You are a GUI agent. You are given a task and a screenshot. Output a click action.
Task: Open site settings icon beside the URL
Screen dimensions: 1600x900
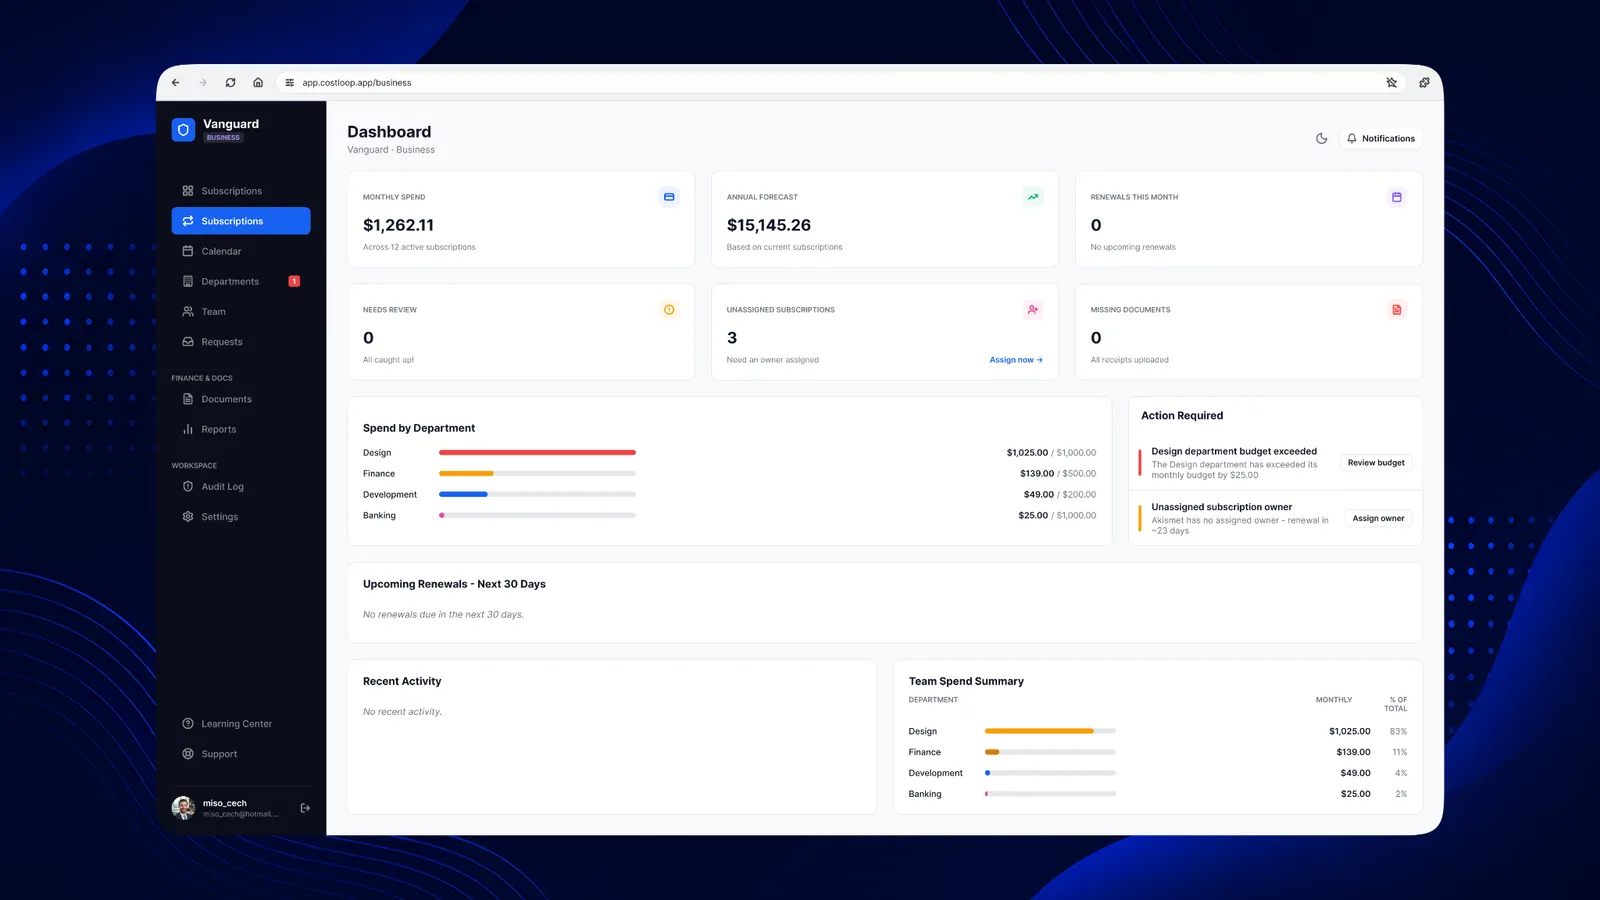point(290,83)
